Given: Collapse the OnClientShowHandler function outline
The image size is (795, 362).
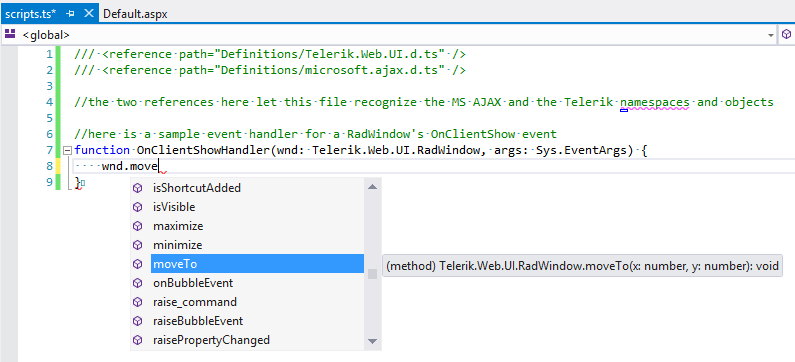Looking at the screenshot, I should pyautogui.click(x=67, y=151).
